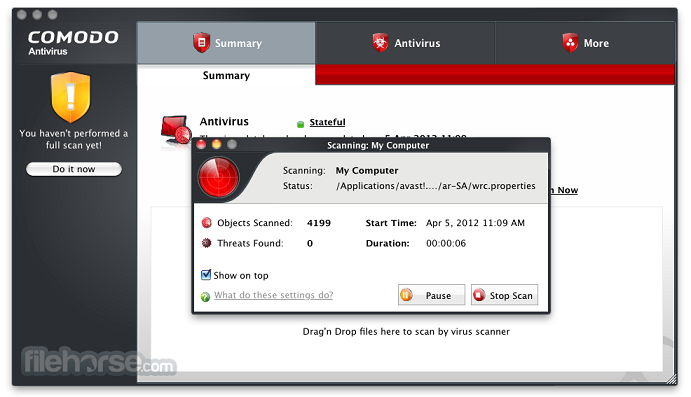
Task: Switch to the Antivirus tab
Action: pyautogui.click(x=405, y=43)
